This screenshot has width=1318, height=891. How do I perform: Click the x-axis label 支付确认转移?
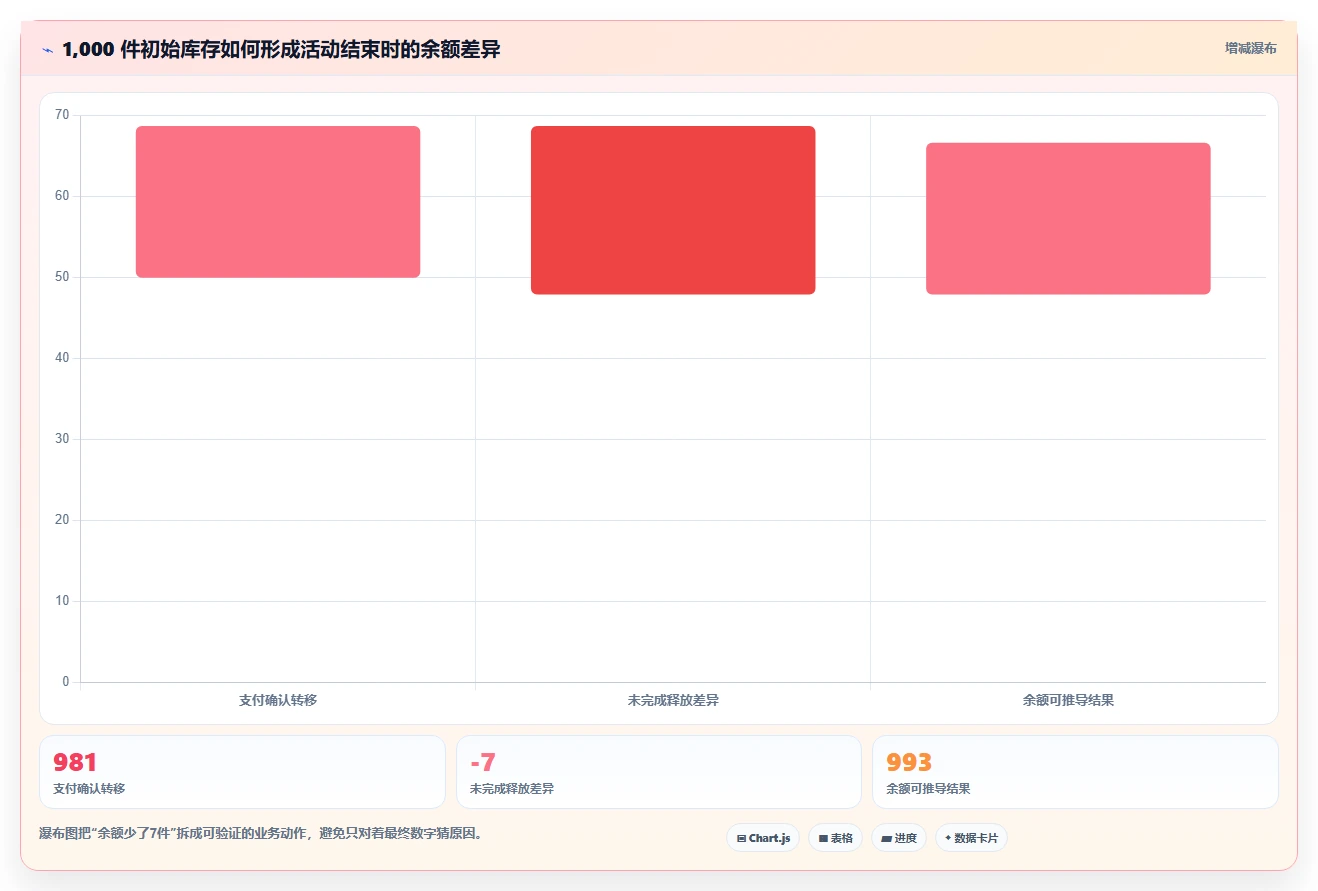(278, 700)
